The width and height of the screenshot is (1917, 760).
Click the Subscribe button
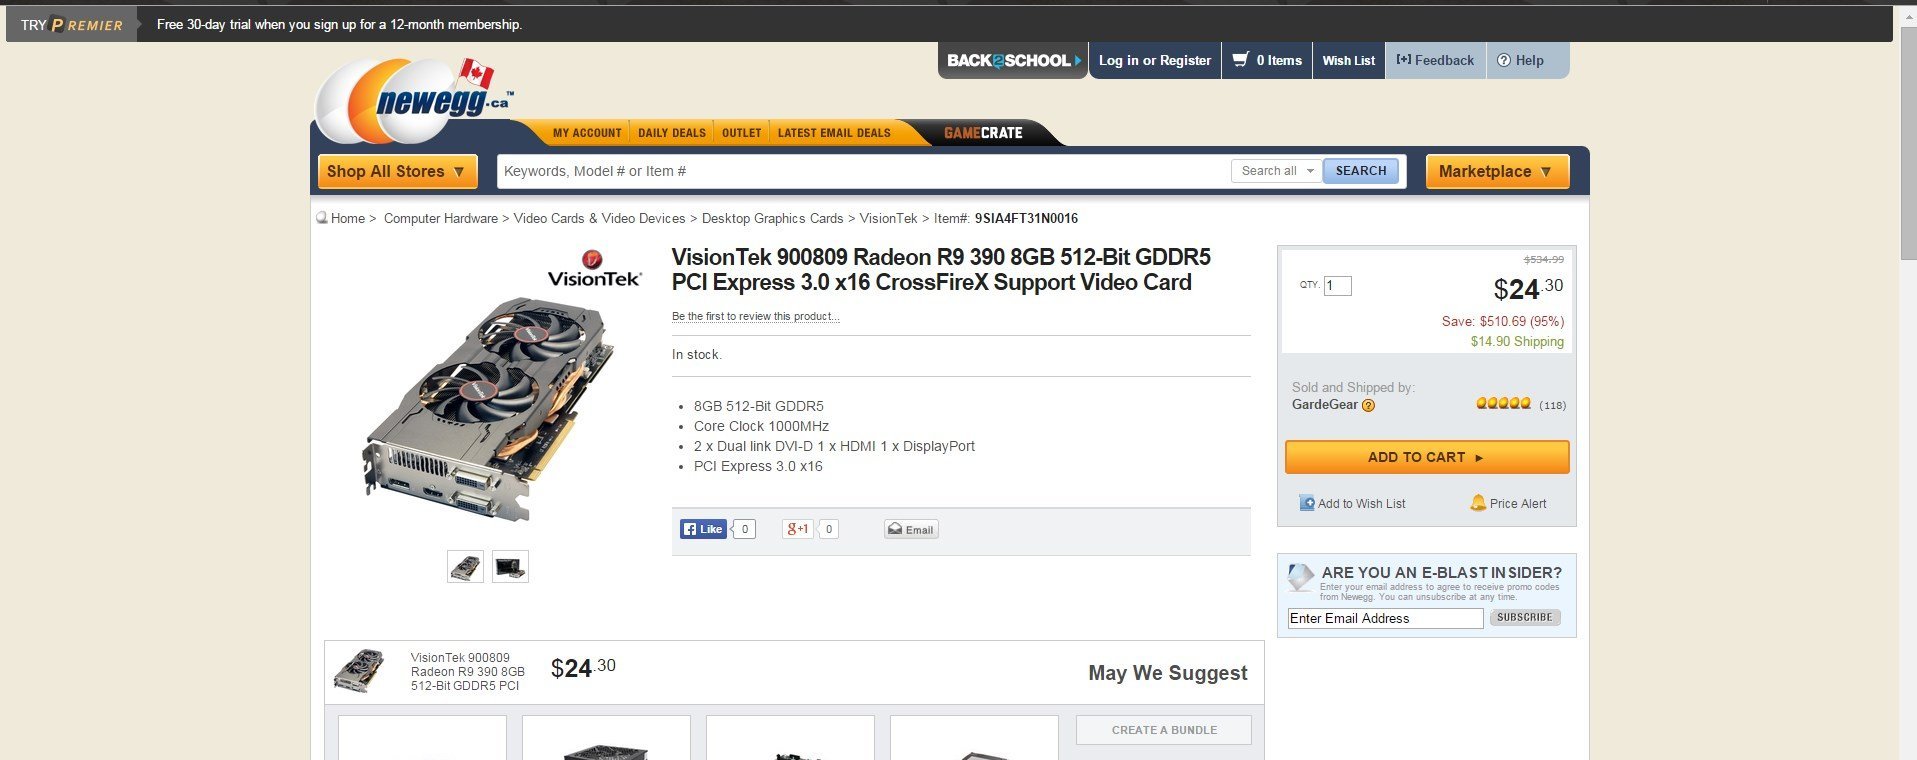(x=1525, y=618)
